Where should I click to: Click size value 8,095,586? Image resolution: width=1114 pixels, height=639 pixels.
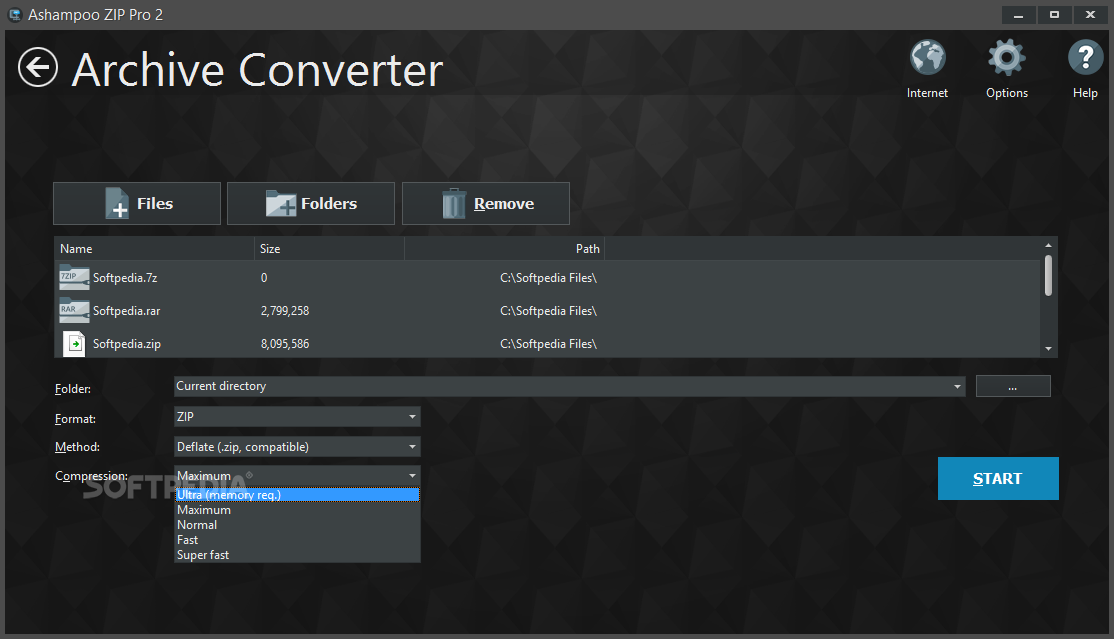[285, 344]
